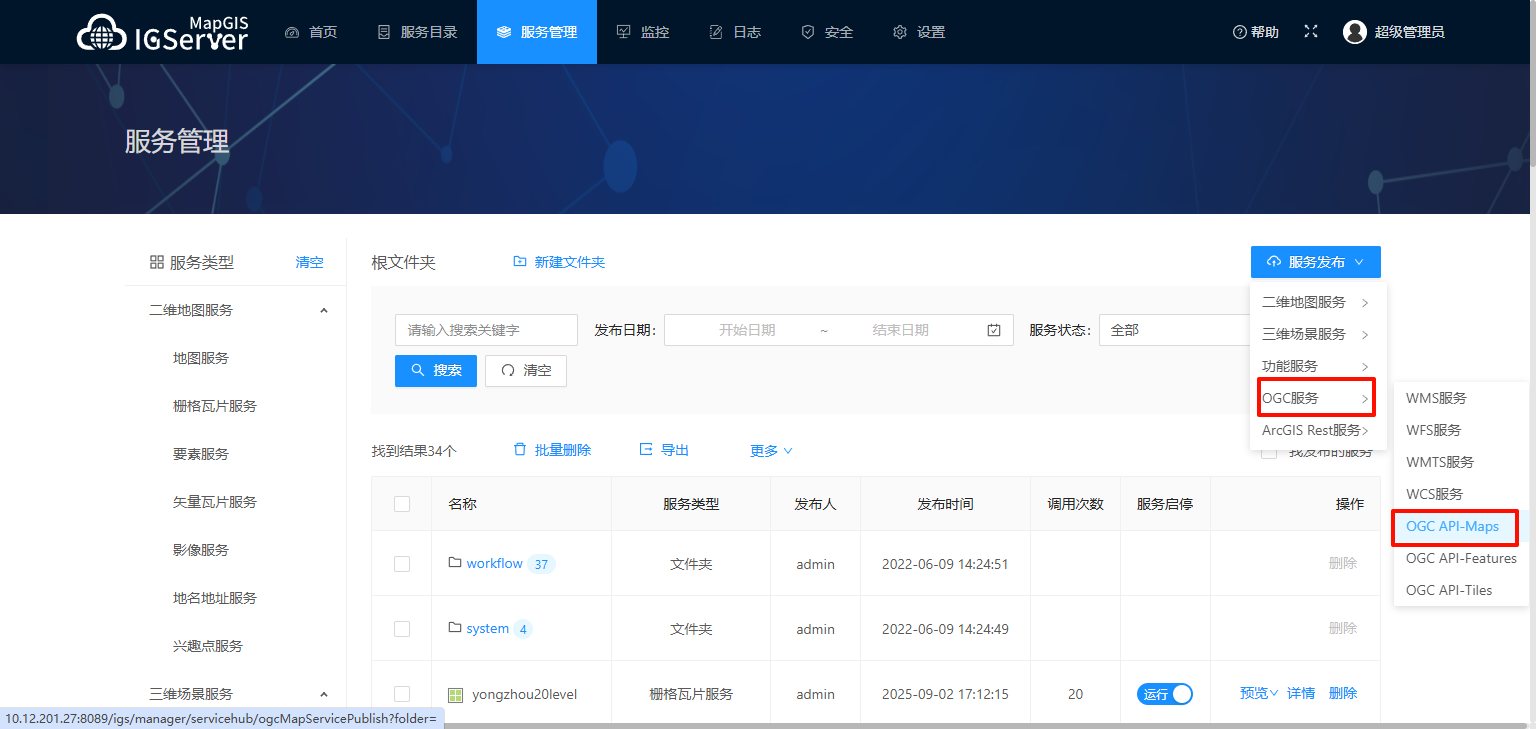Image resolution: width=1536 pixels, height=729 pixels.
Task: Toggle the yongzhou20level running switch
Action: pyautogui.click(x=1164, y=694)
